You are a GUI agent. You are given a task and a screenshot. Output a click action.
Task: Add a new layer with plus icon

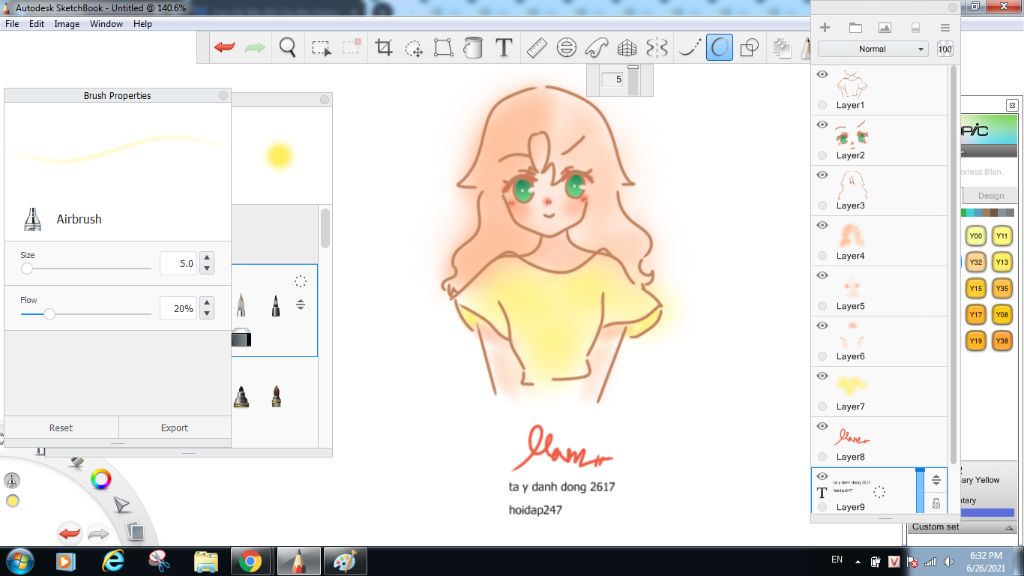click(x=825, y=27)
